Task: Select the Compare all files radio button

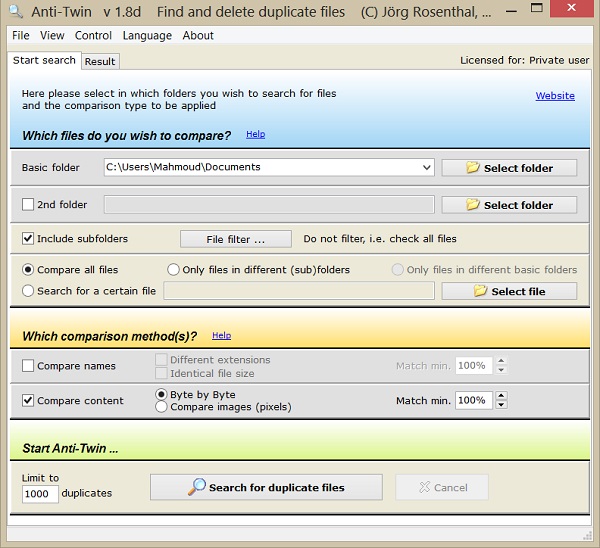Action: (28, 269)
